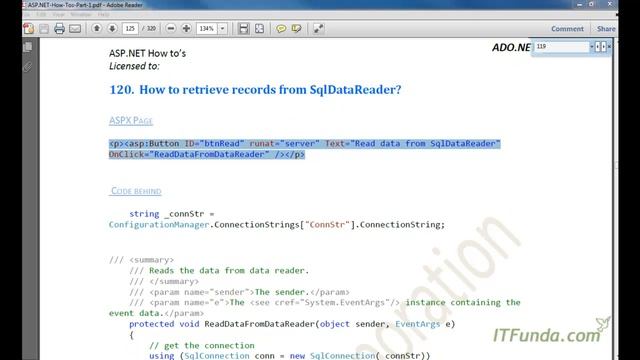Click the '// get the connection' comment
Viewport: 640px width, 360px height.
(202, 345)
